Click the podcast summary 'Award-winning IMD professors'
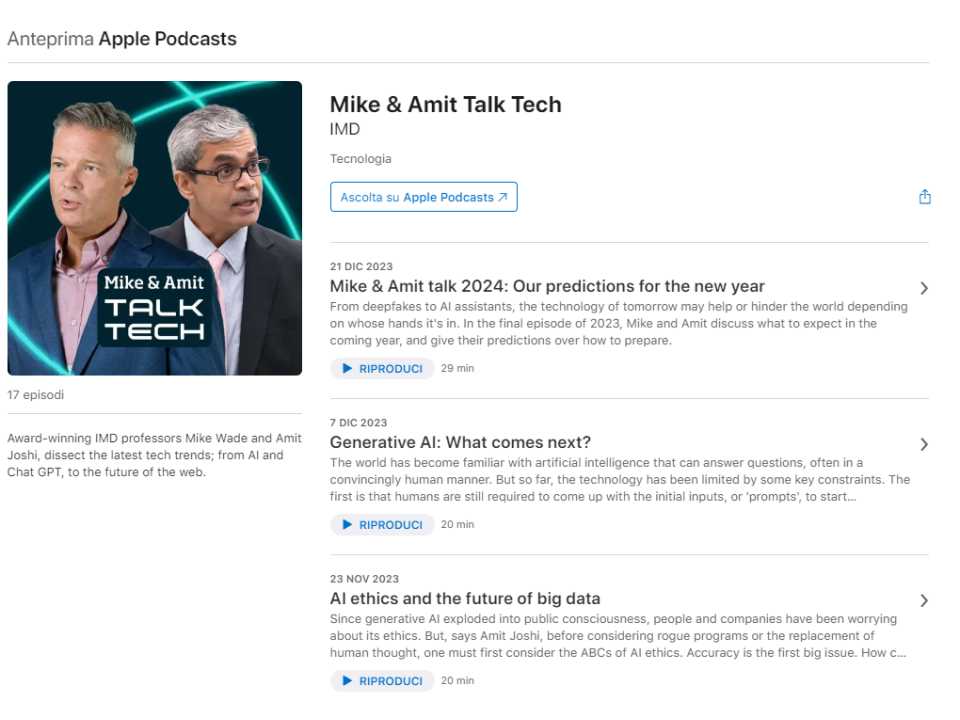The height and width of the screenshot is (720, 960). tap(154, 455)
